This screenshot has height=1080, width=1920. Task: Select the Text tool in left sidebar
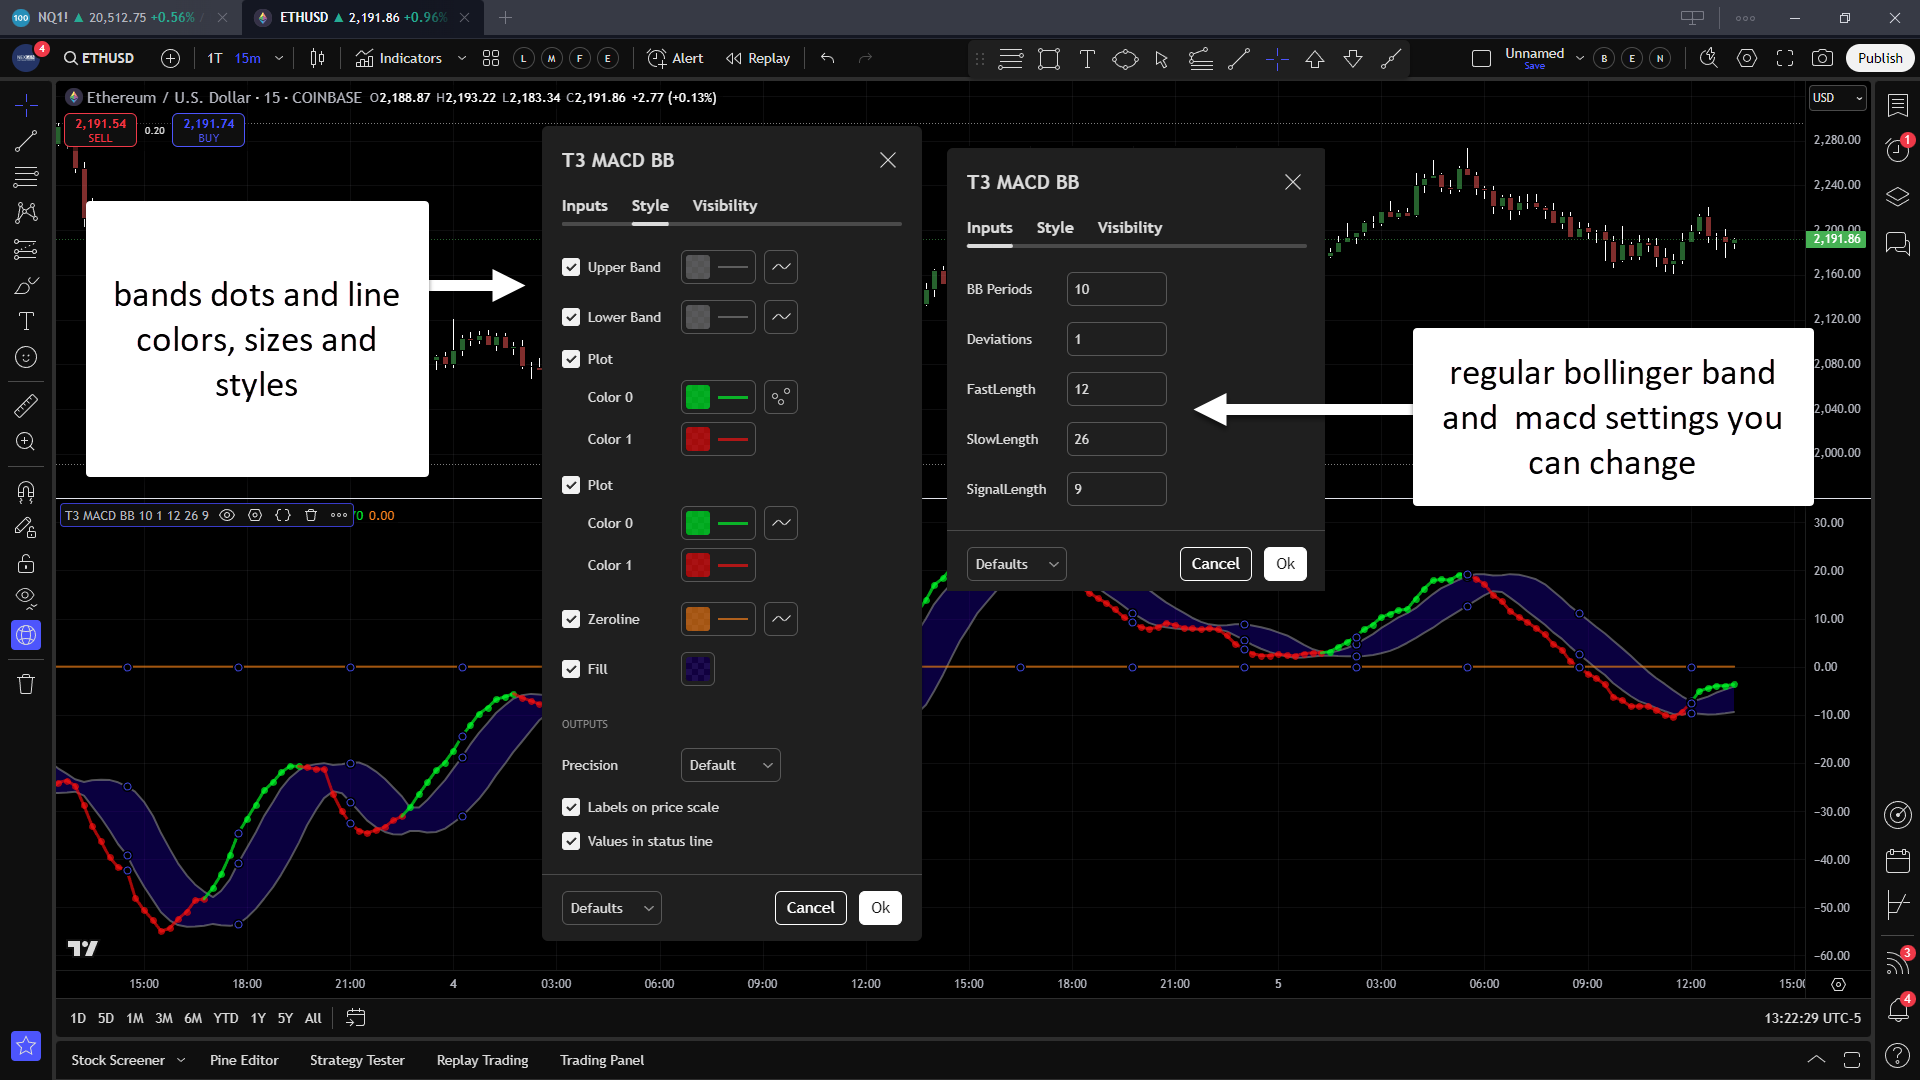coord(26,321)
